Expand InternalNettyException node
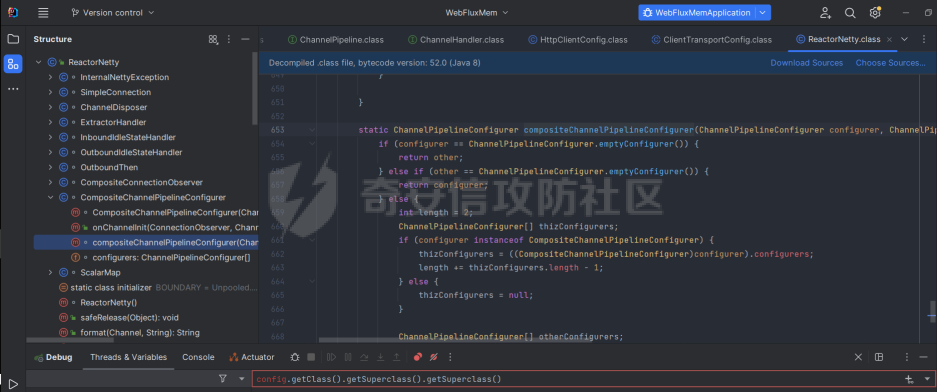937x392 pixels. [x=51, y=77]
